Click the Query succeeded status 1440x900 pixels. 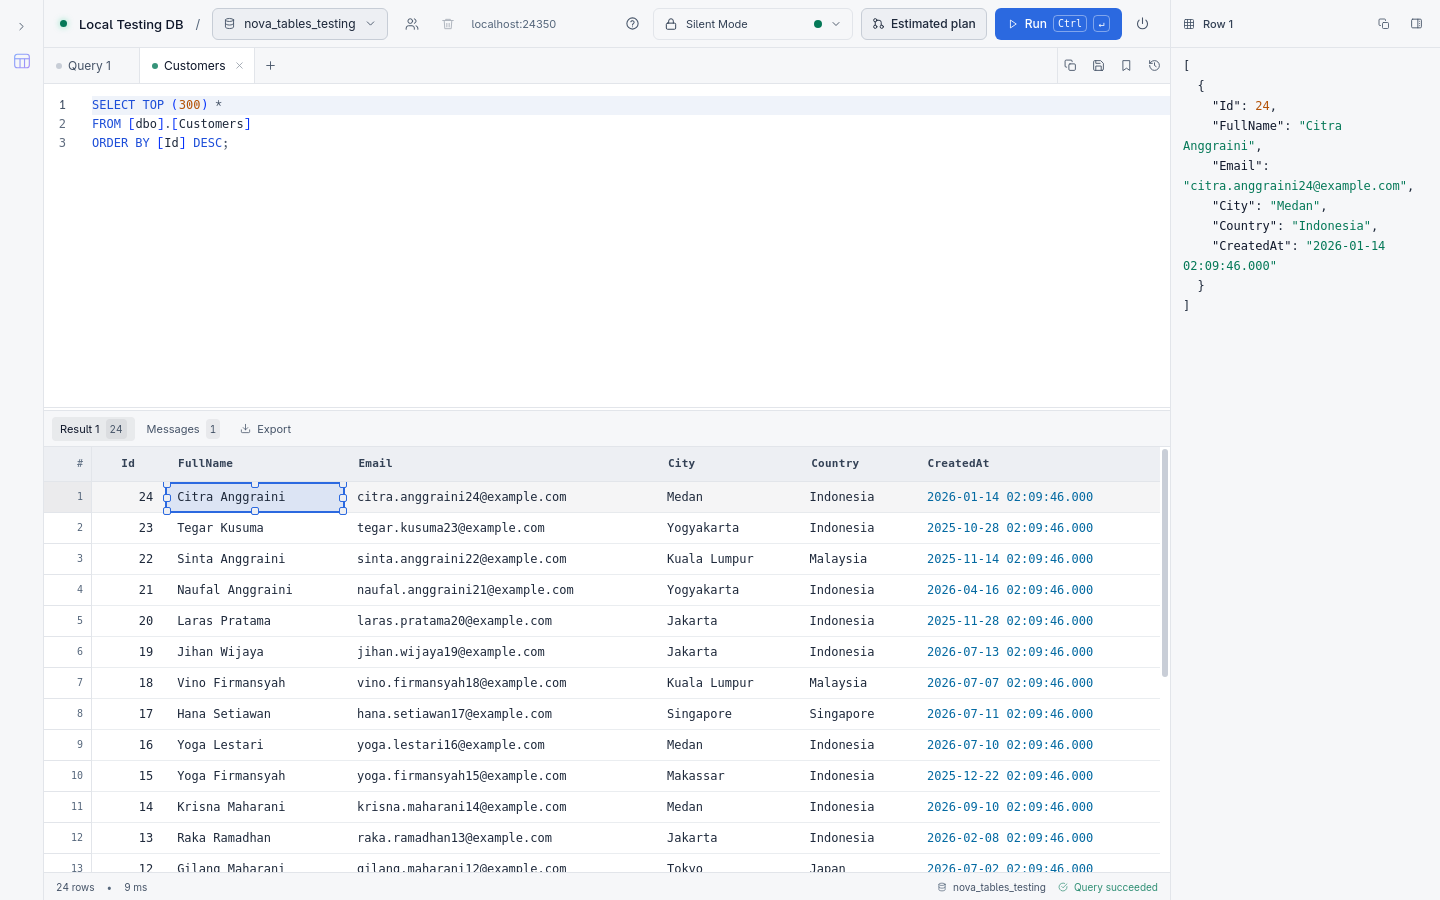[x=1108, y=887]
